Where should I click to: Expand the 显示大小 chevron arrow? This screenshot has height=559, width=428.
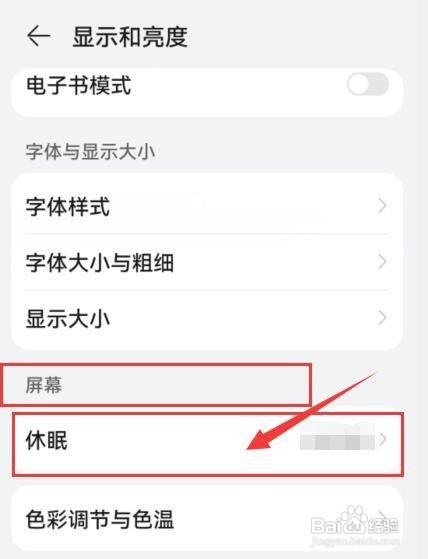click(382, 317)
